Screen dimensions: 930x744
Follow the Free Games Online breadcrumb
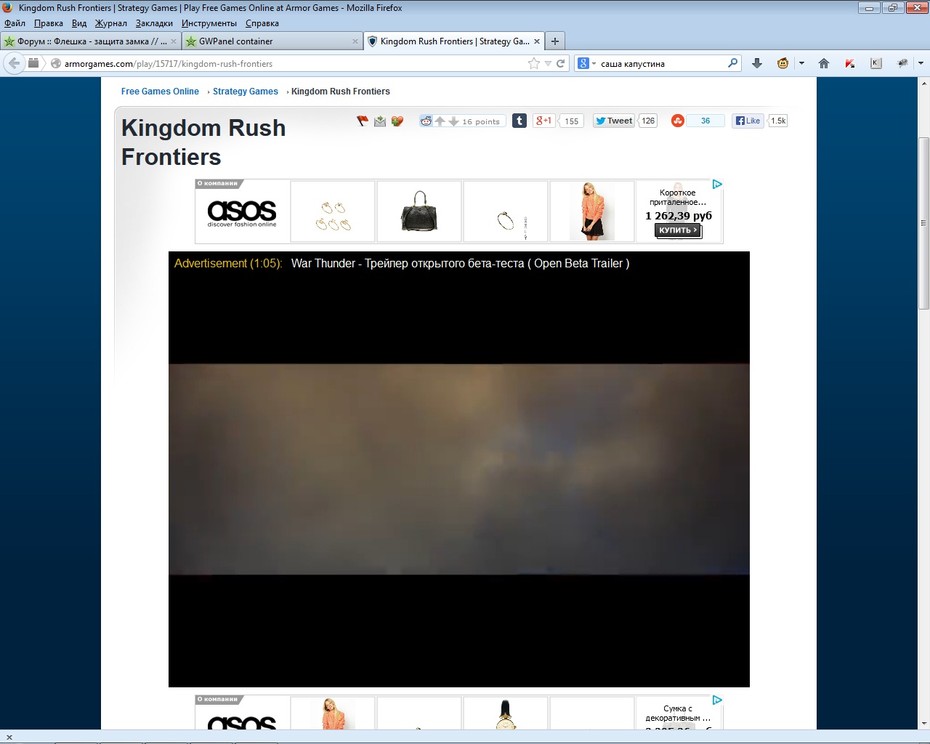point(160,91)
